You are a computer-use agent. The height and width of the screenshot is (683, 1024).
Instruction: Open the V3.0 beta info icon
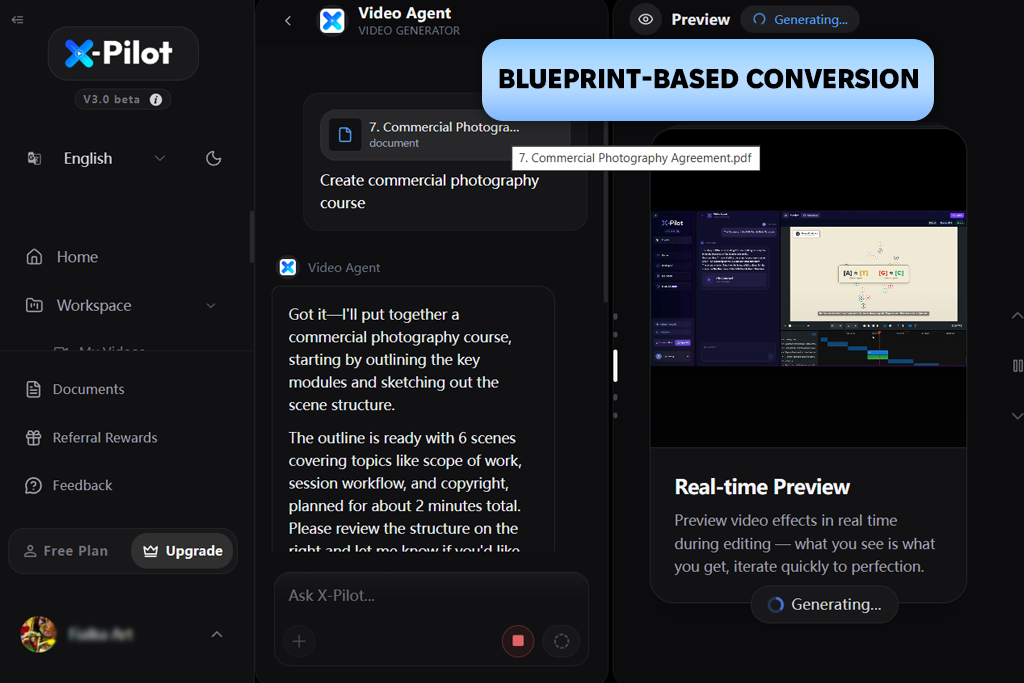[x=156, y=99]
